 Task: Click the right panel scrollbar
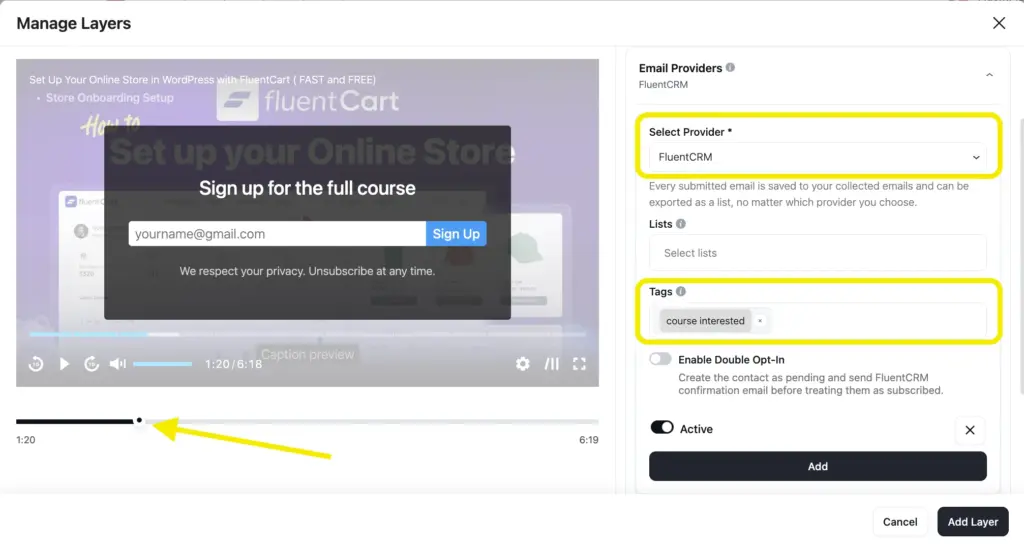(1021, 255)
